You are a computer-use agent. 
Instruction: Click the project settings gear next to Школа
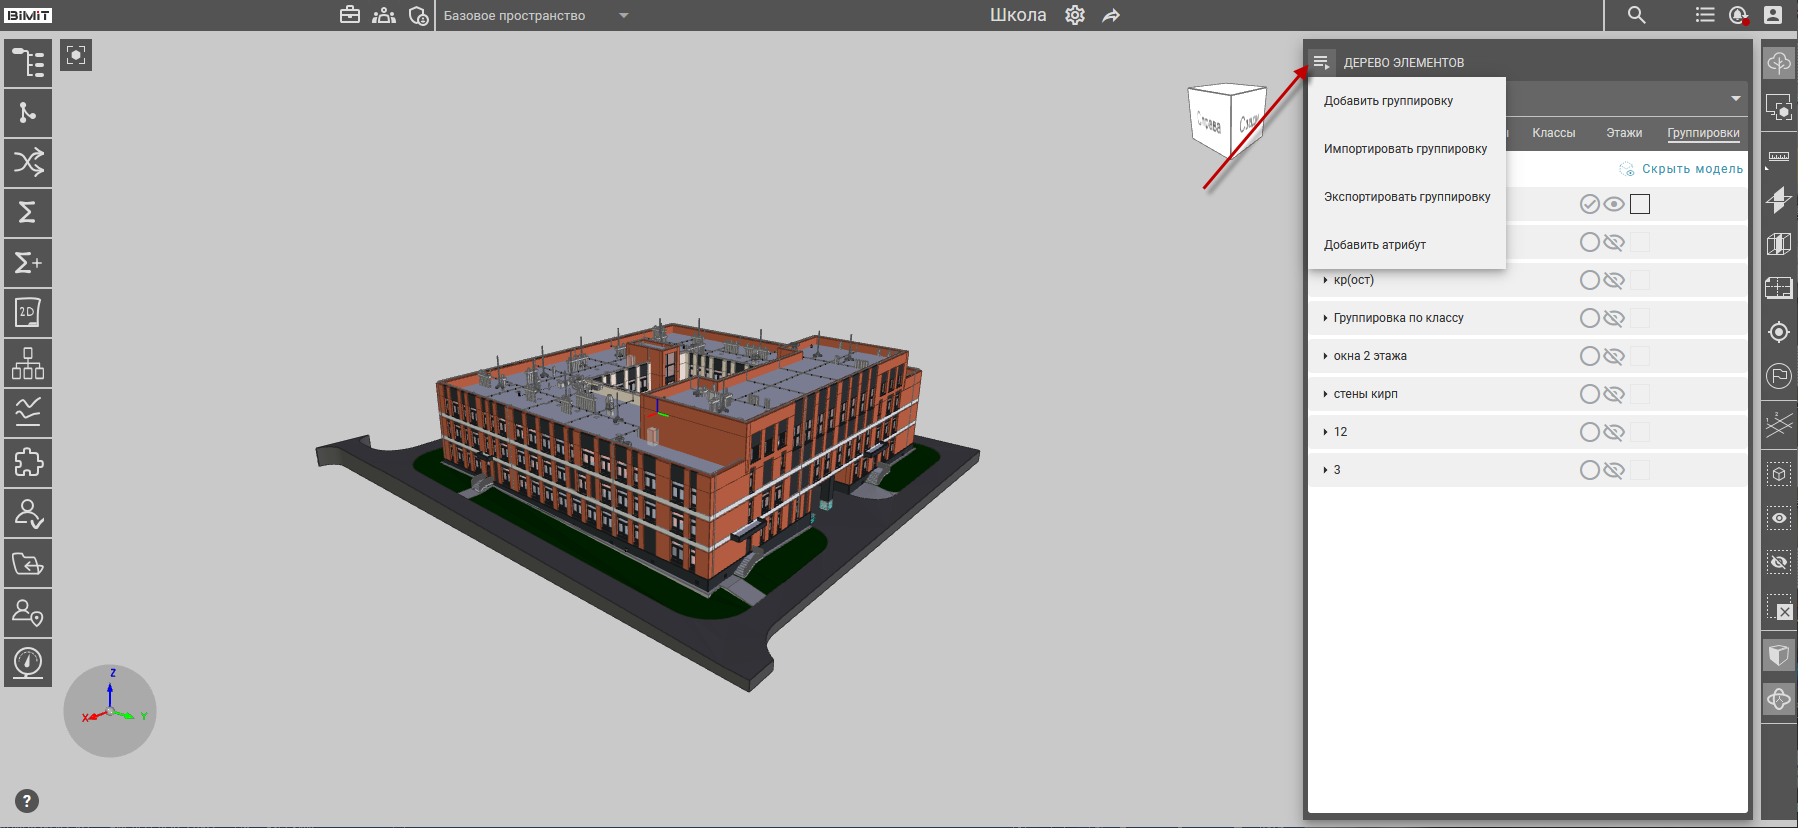click(x=1075, y=15)
